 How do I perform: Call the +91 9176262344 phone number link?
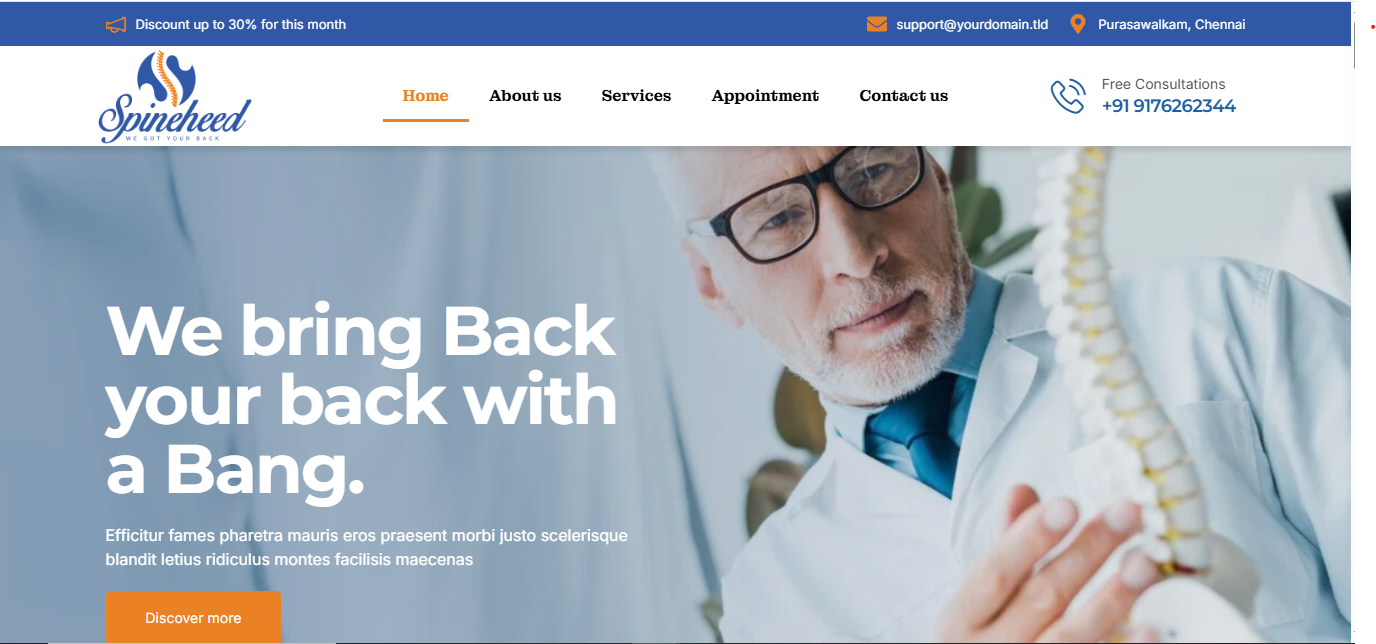pos(1169,106)
